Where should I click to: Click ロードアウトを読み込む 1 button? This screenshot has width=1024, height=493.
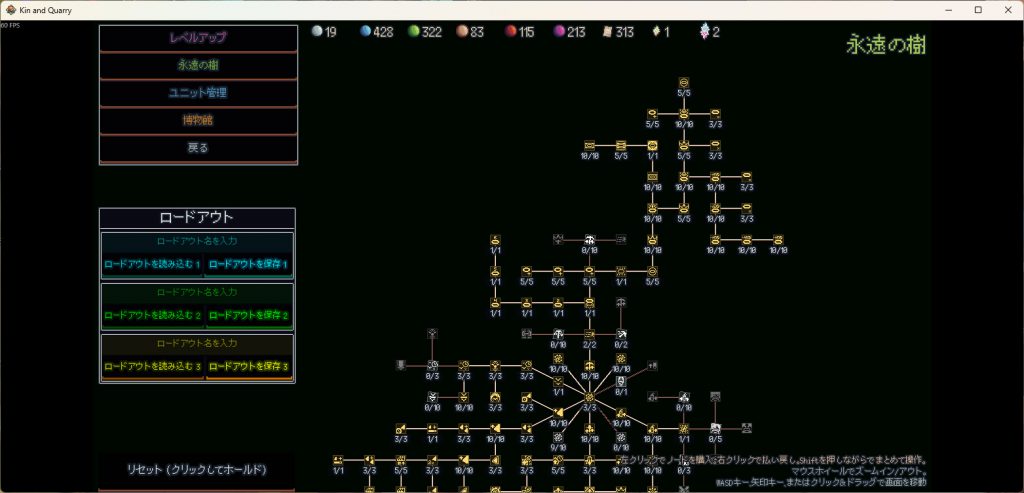pos(152,265)
